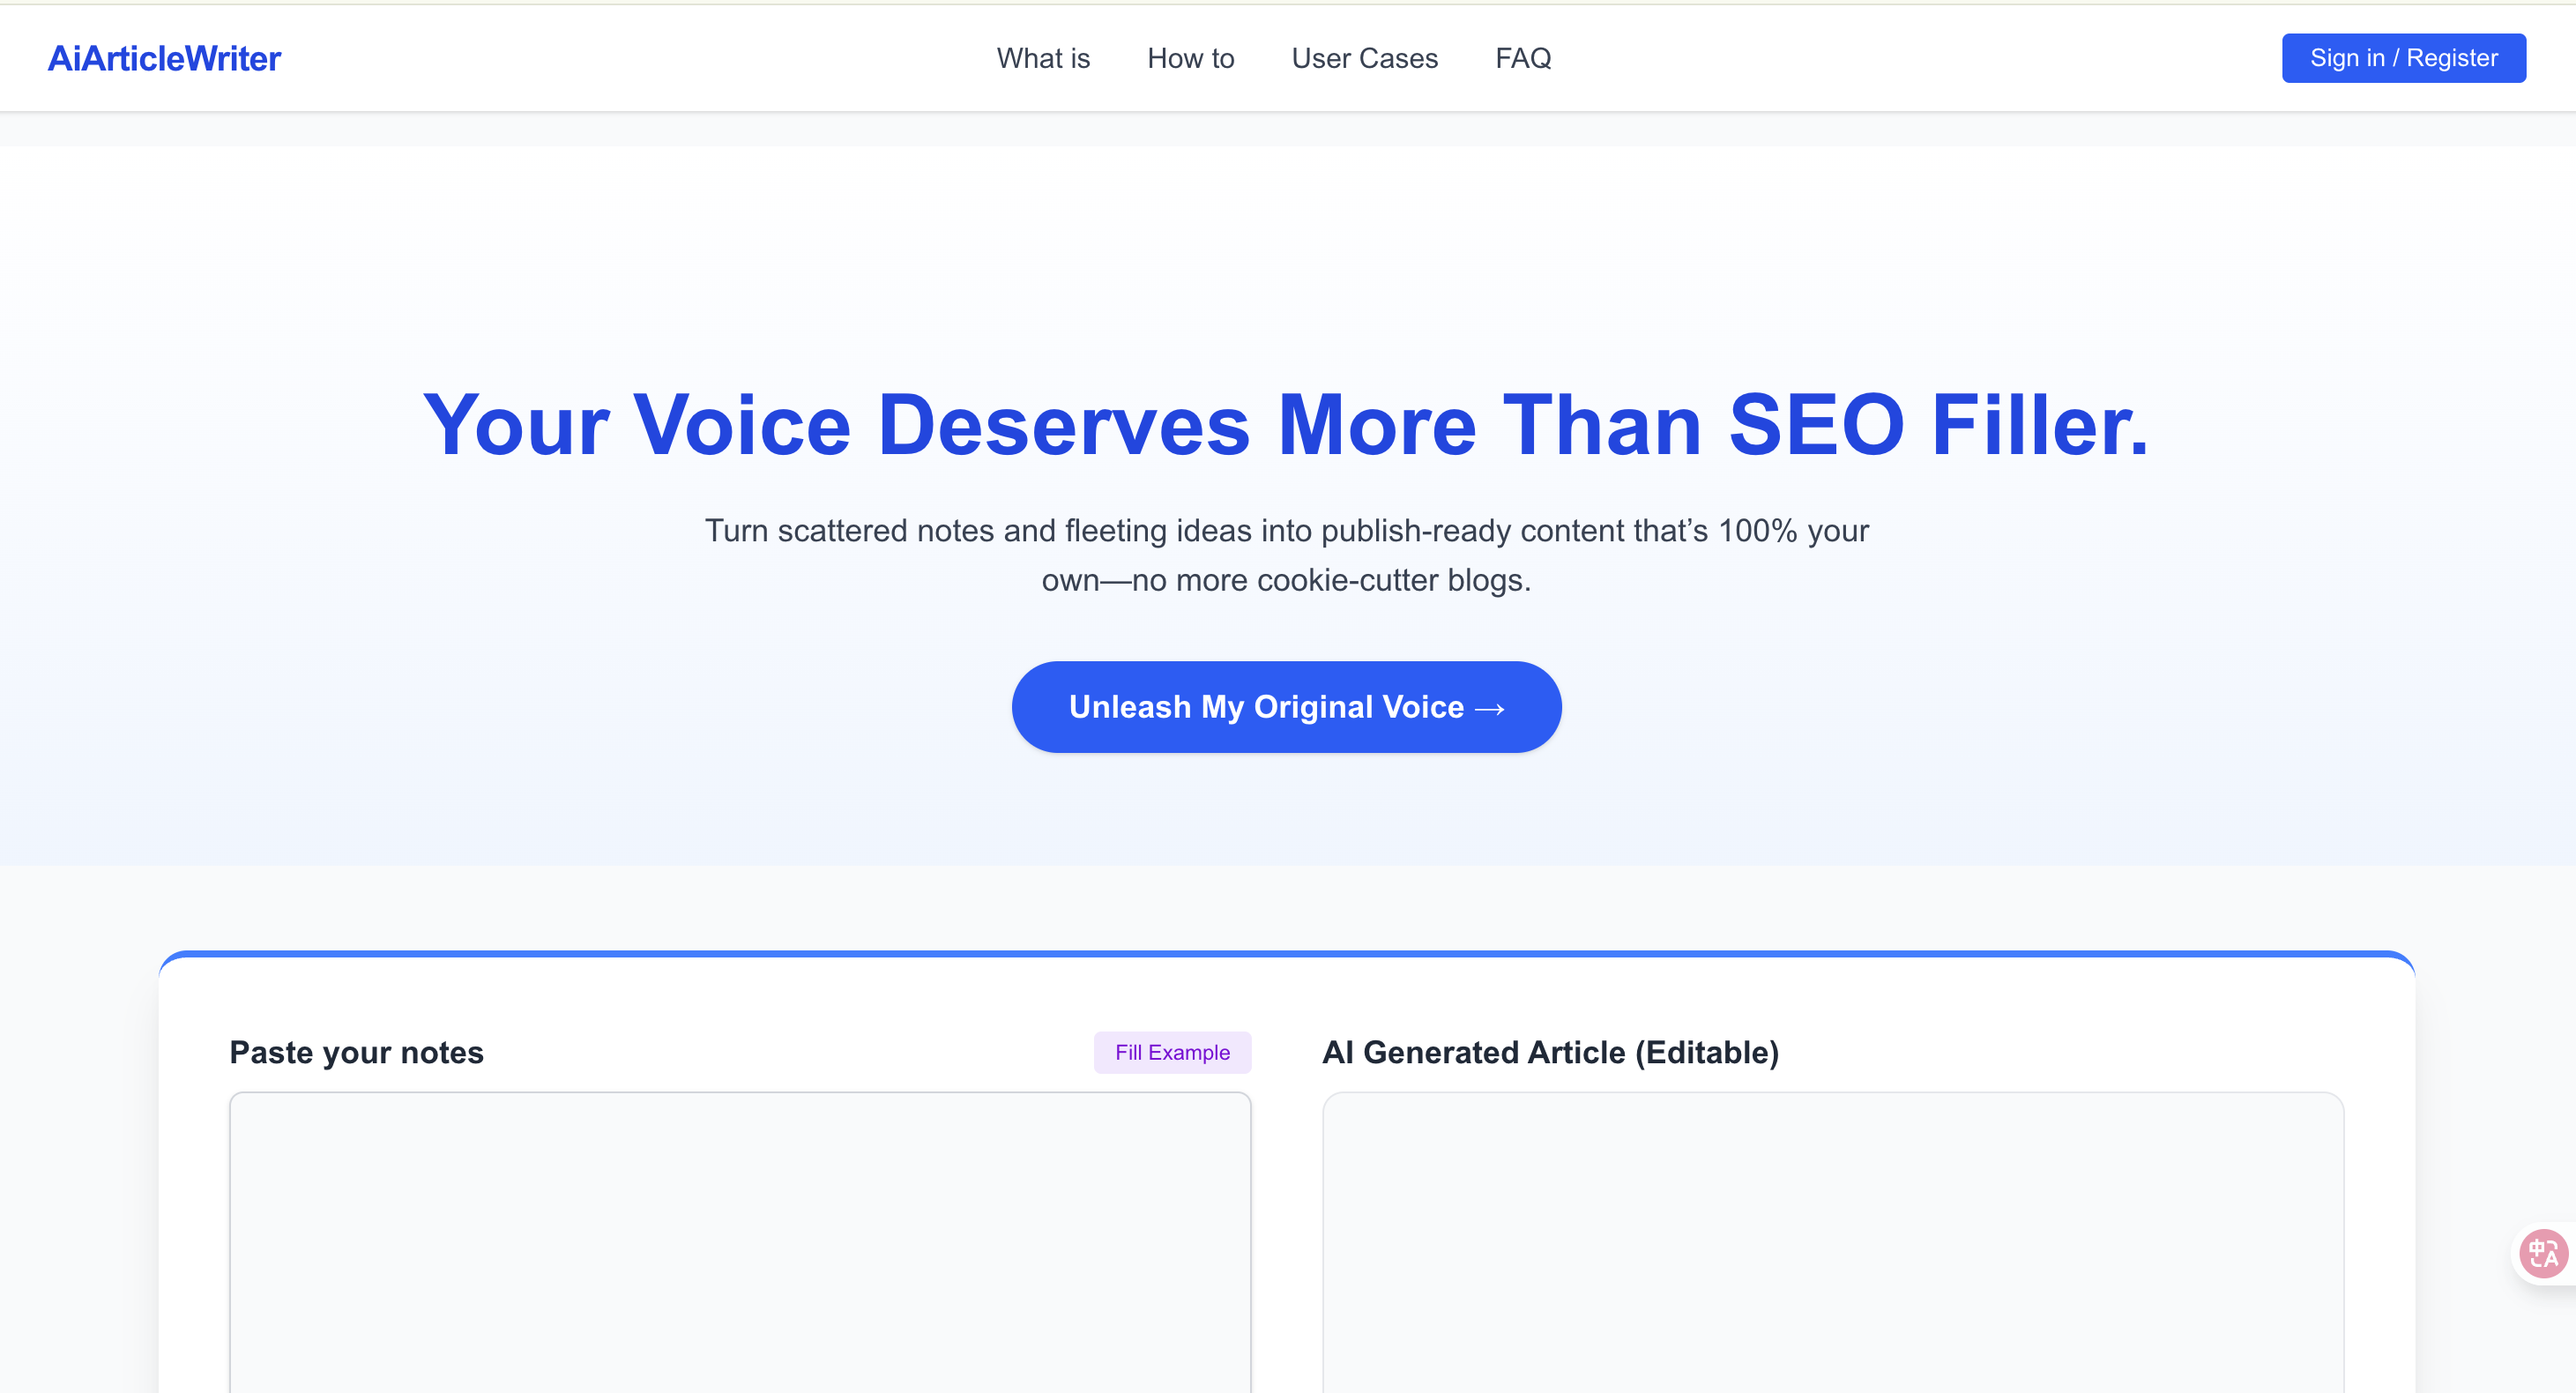Screen dimensions: 2576x1393
Task: Jump to the FAQ section
Action: 1522,59
